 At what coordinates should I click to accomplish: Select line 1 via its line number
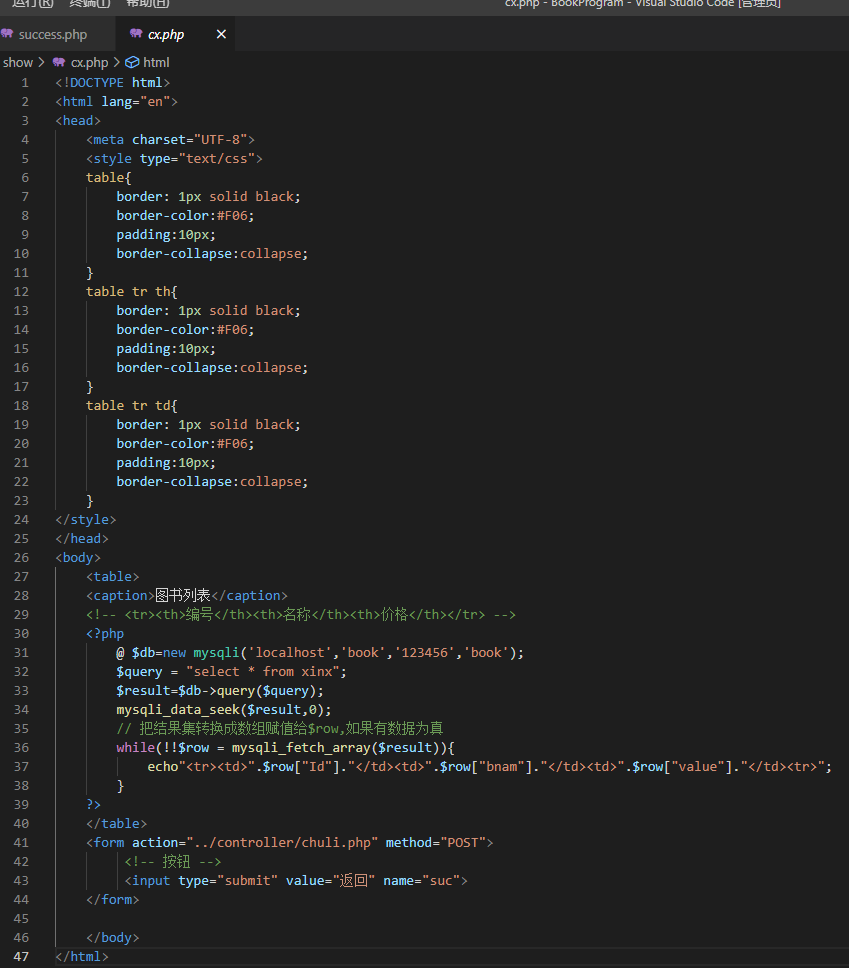pos(25,83)
